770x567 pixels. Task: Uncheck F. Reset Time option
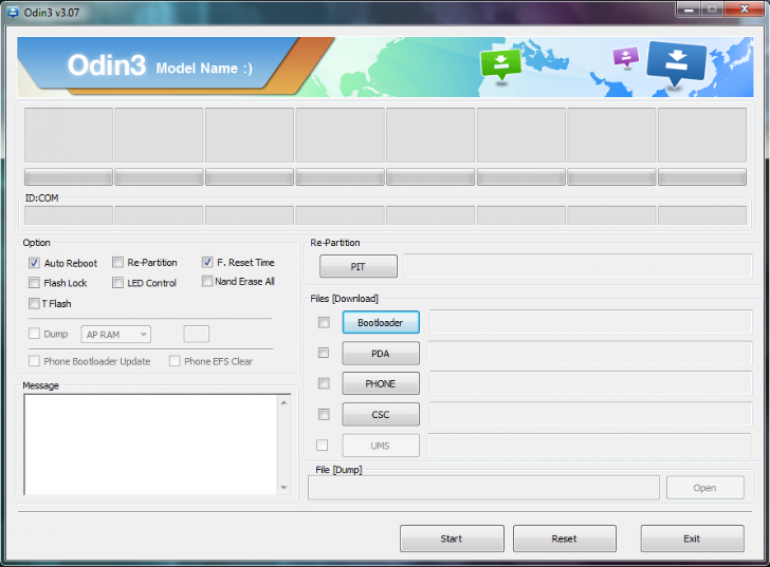click(x=207, y=262)
